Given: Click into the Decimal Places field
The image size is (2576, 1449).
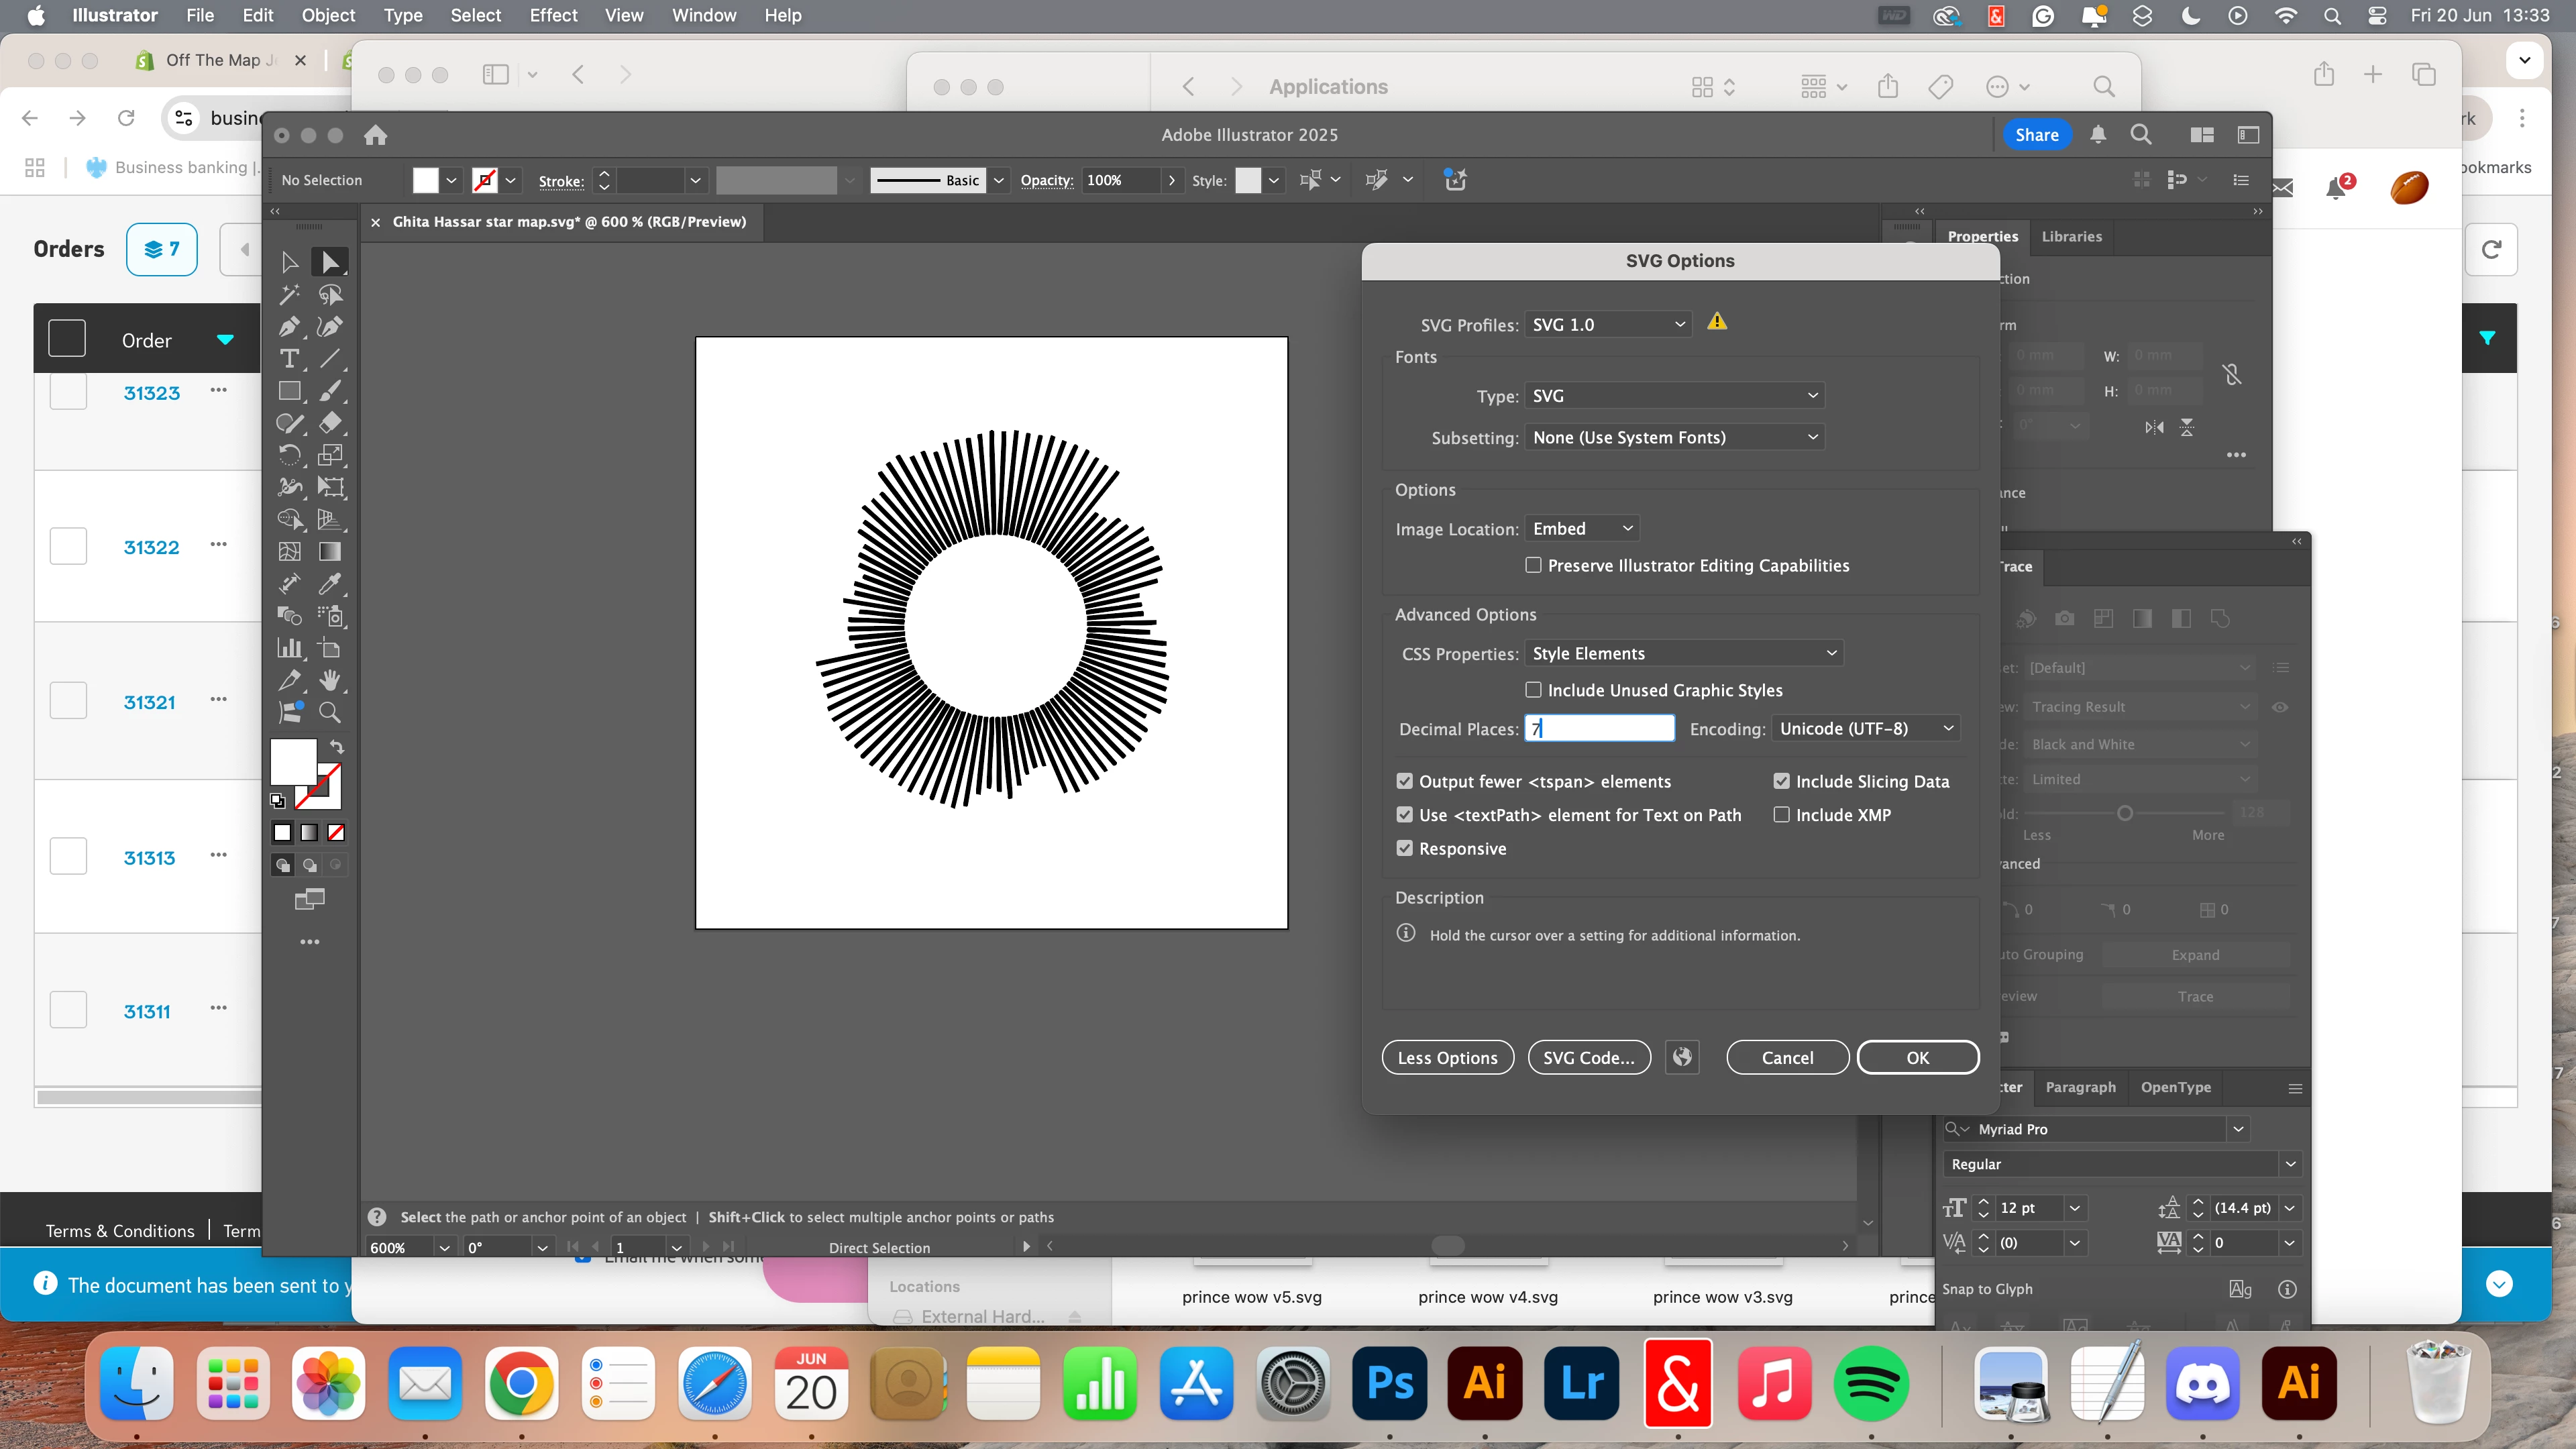Looking at the screenshot, I should click(1599, 728).
